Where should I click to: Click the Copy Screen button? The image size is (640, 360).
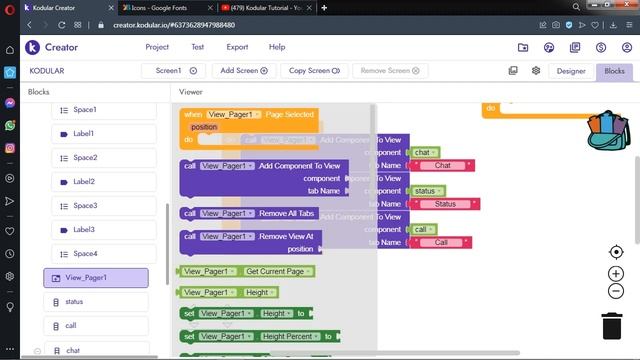[x=314, y=71]
